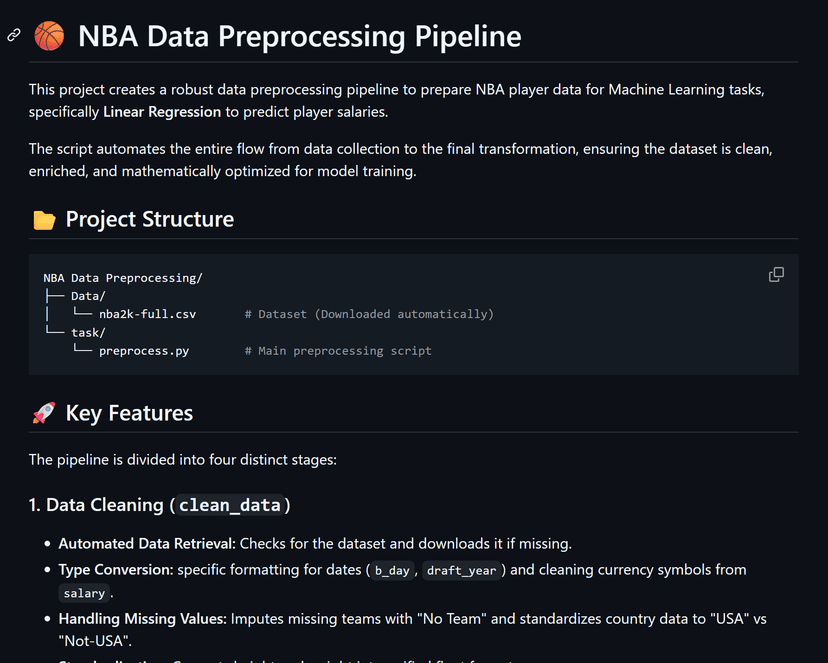Click the b_day inline code element
Image resolution: width=828 pixels, height=663 pixels.
[392, 570]
